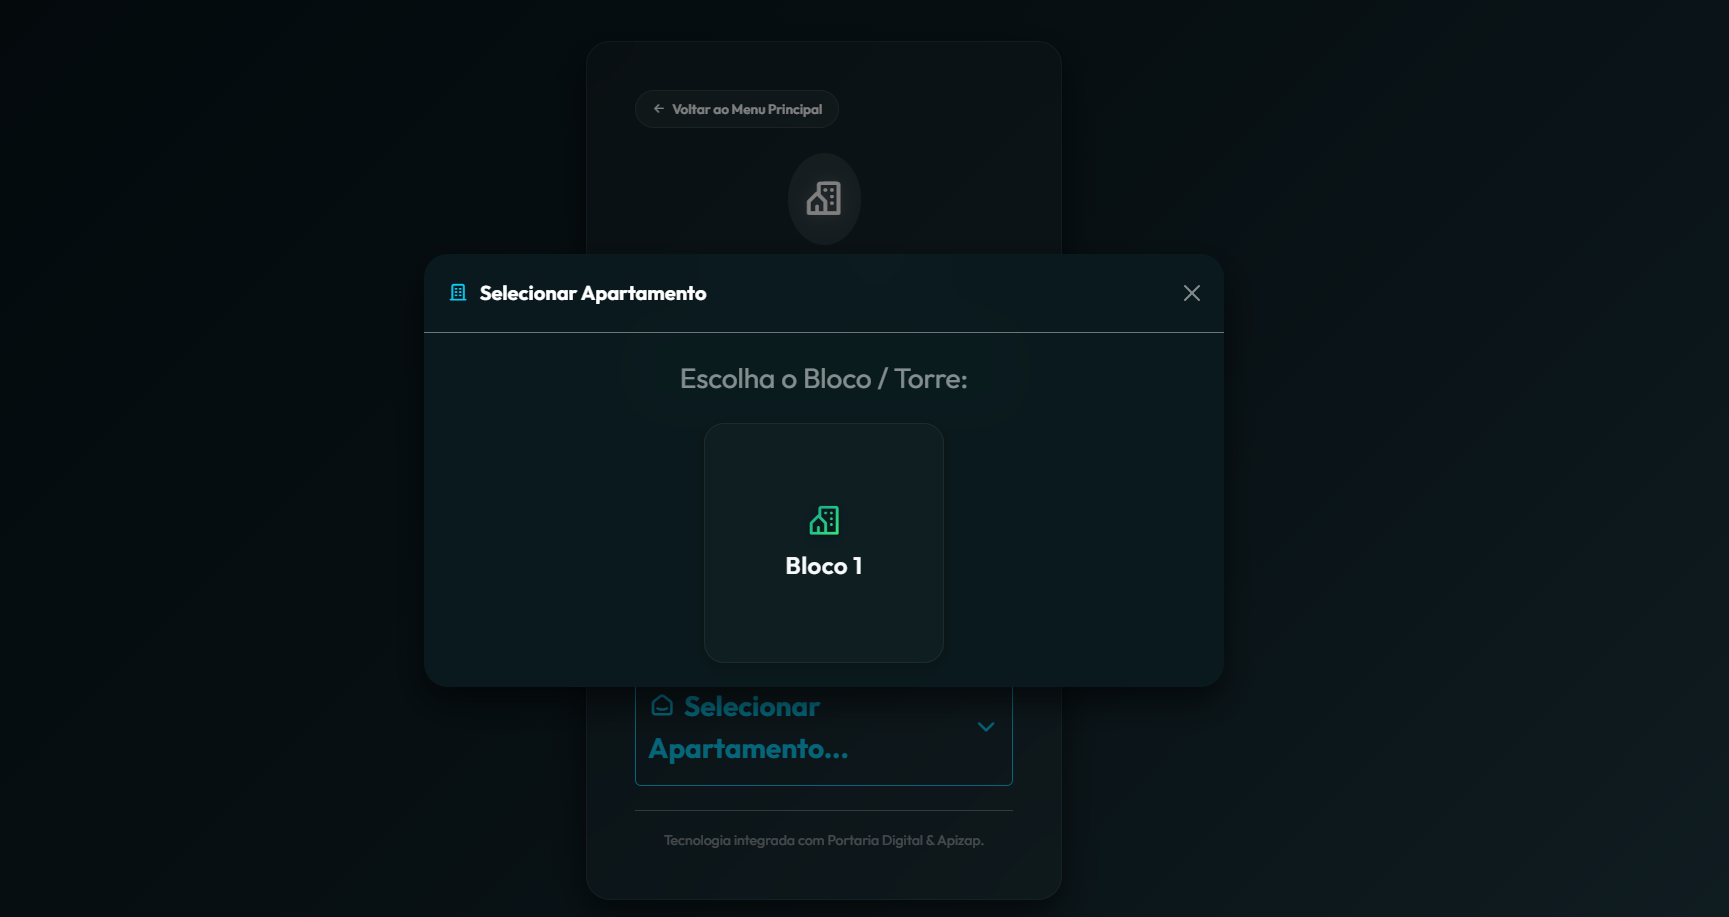Viewport: 1729px width, 917px height.
Task: Click the 'Escolha o Bloco / Torre:' heading
Action: [823, 379]
